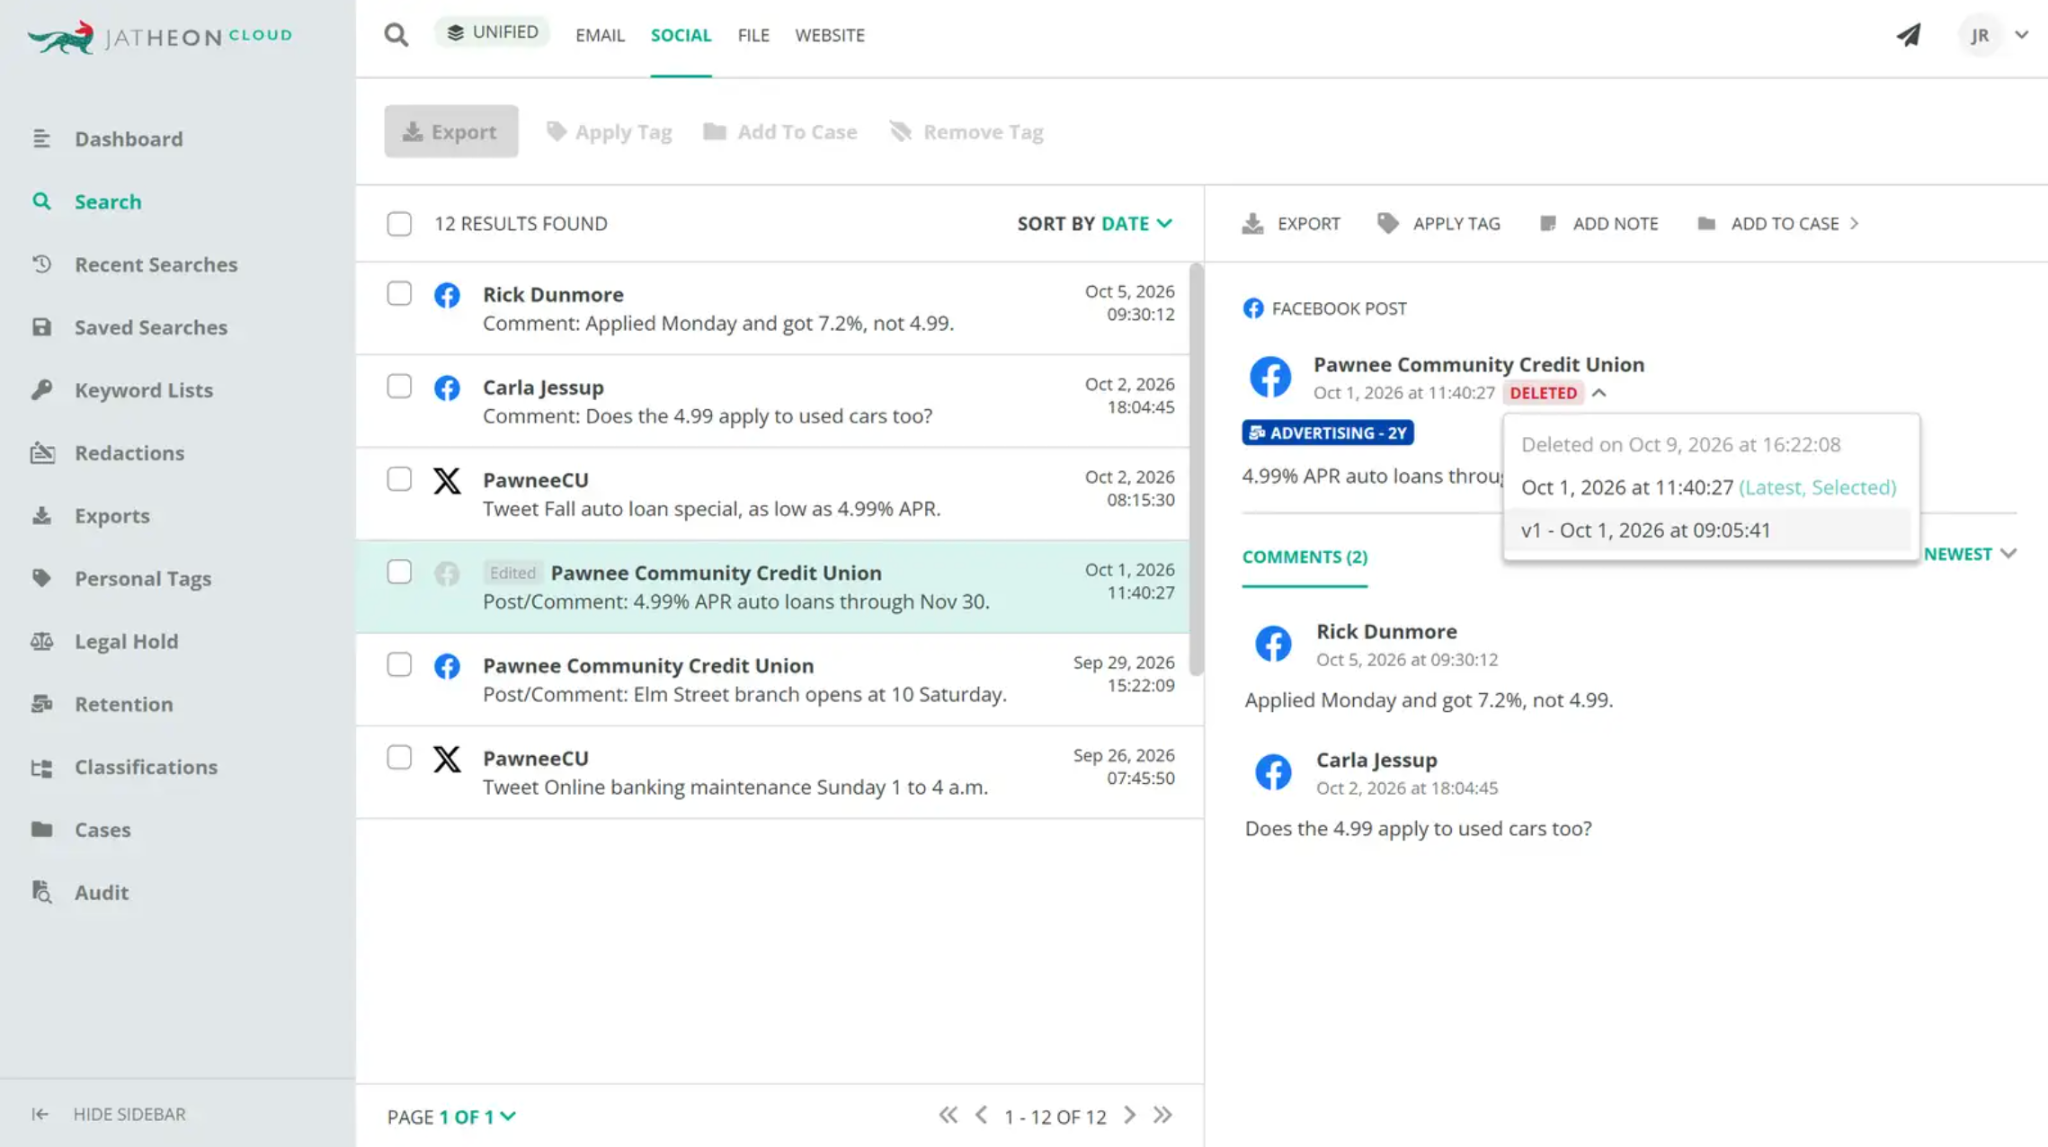
Task: Click the Export button in toolbar
Action: coord(451,131)
